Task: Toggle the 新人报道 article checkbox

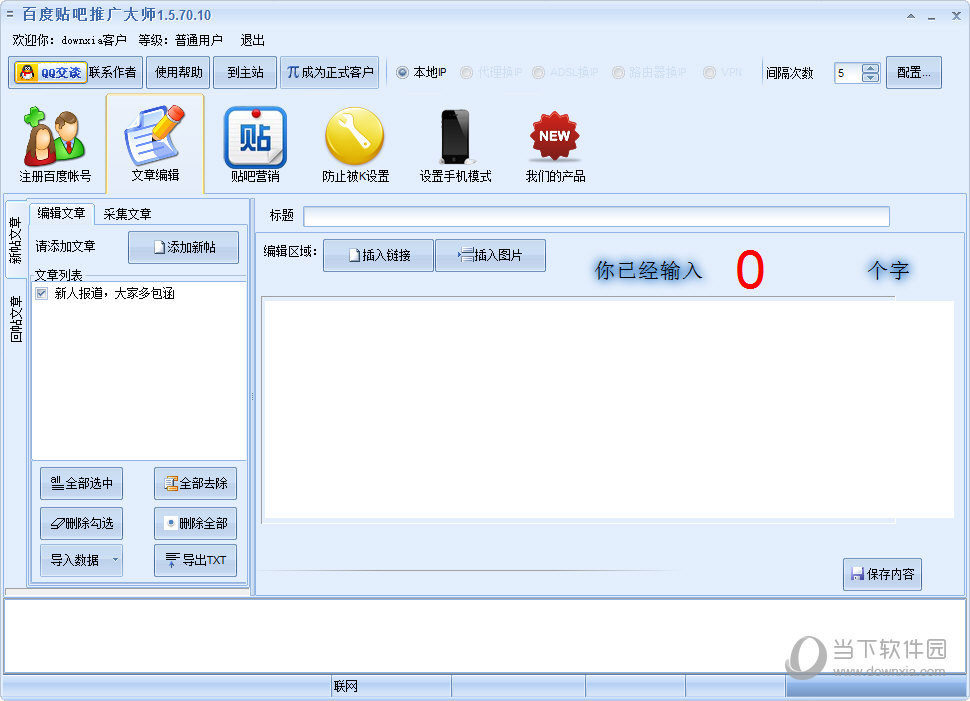Action: click(x=41, y=293)
